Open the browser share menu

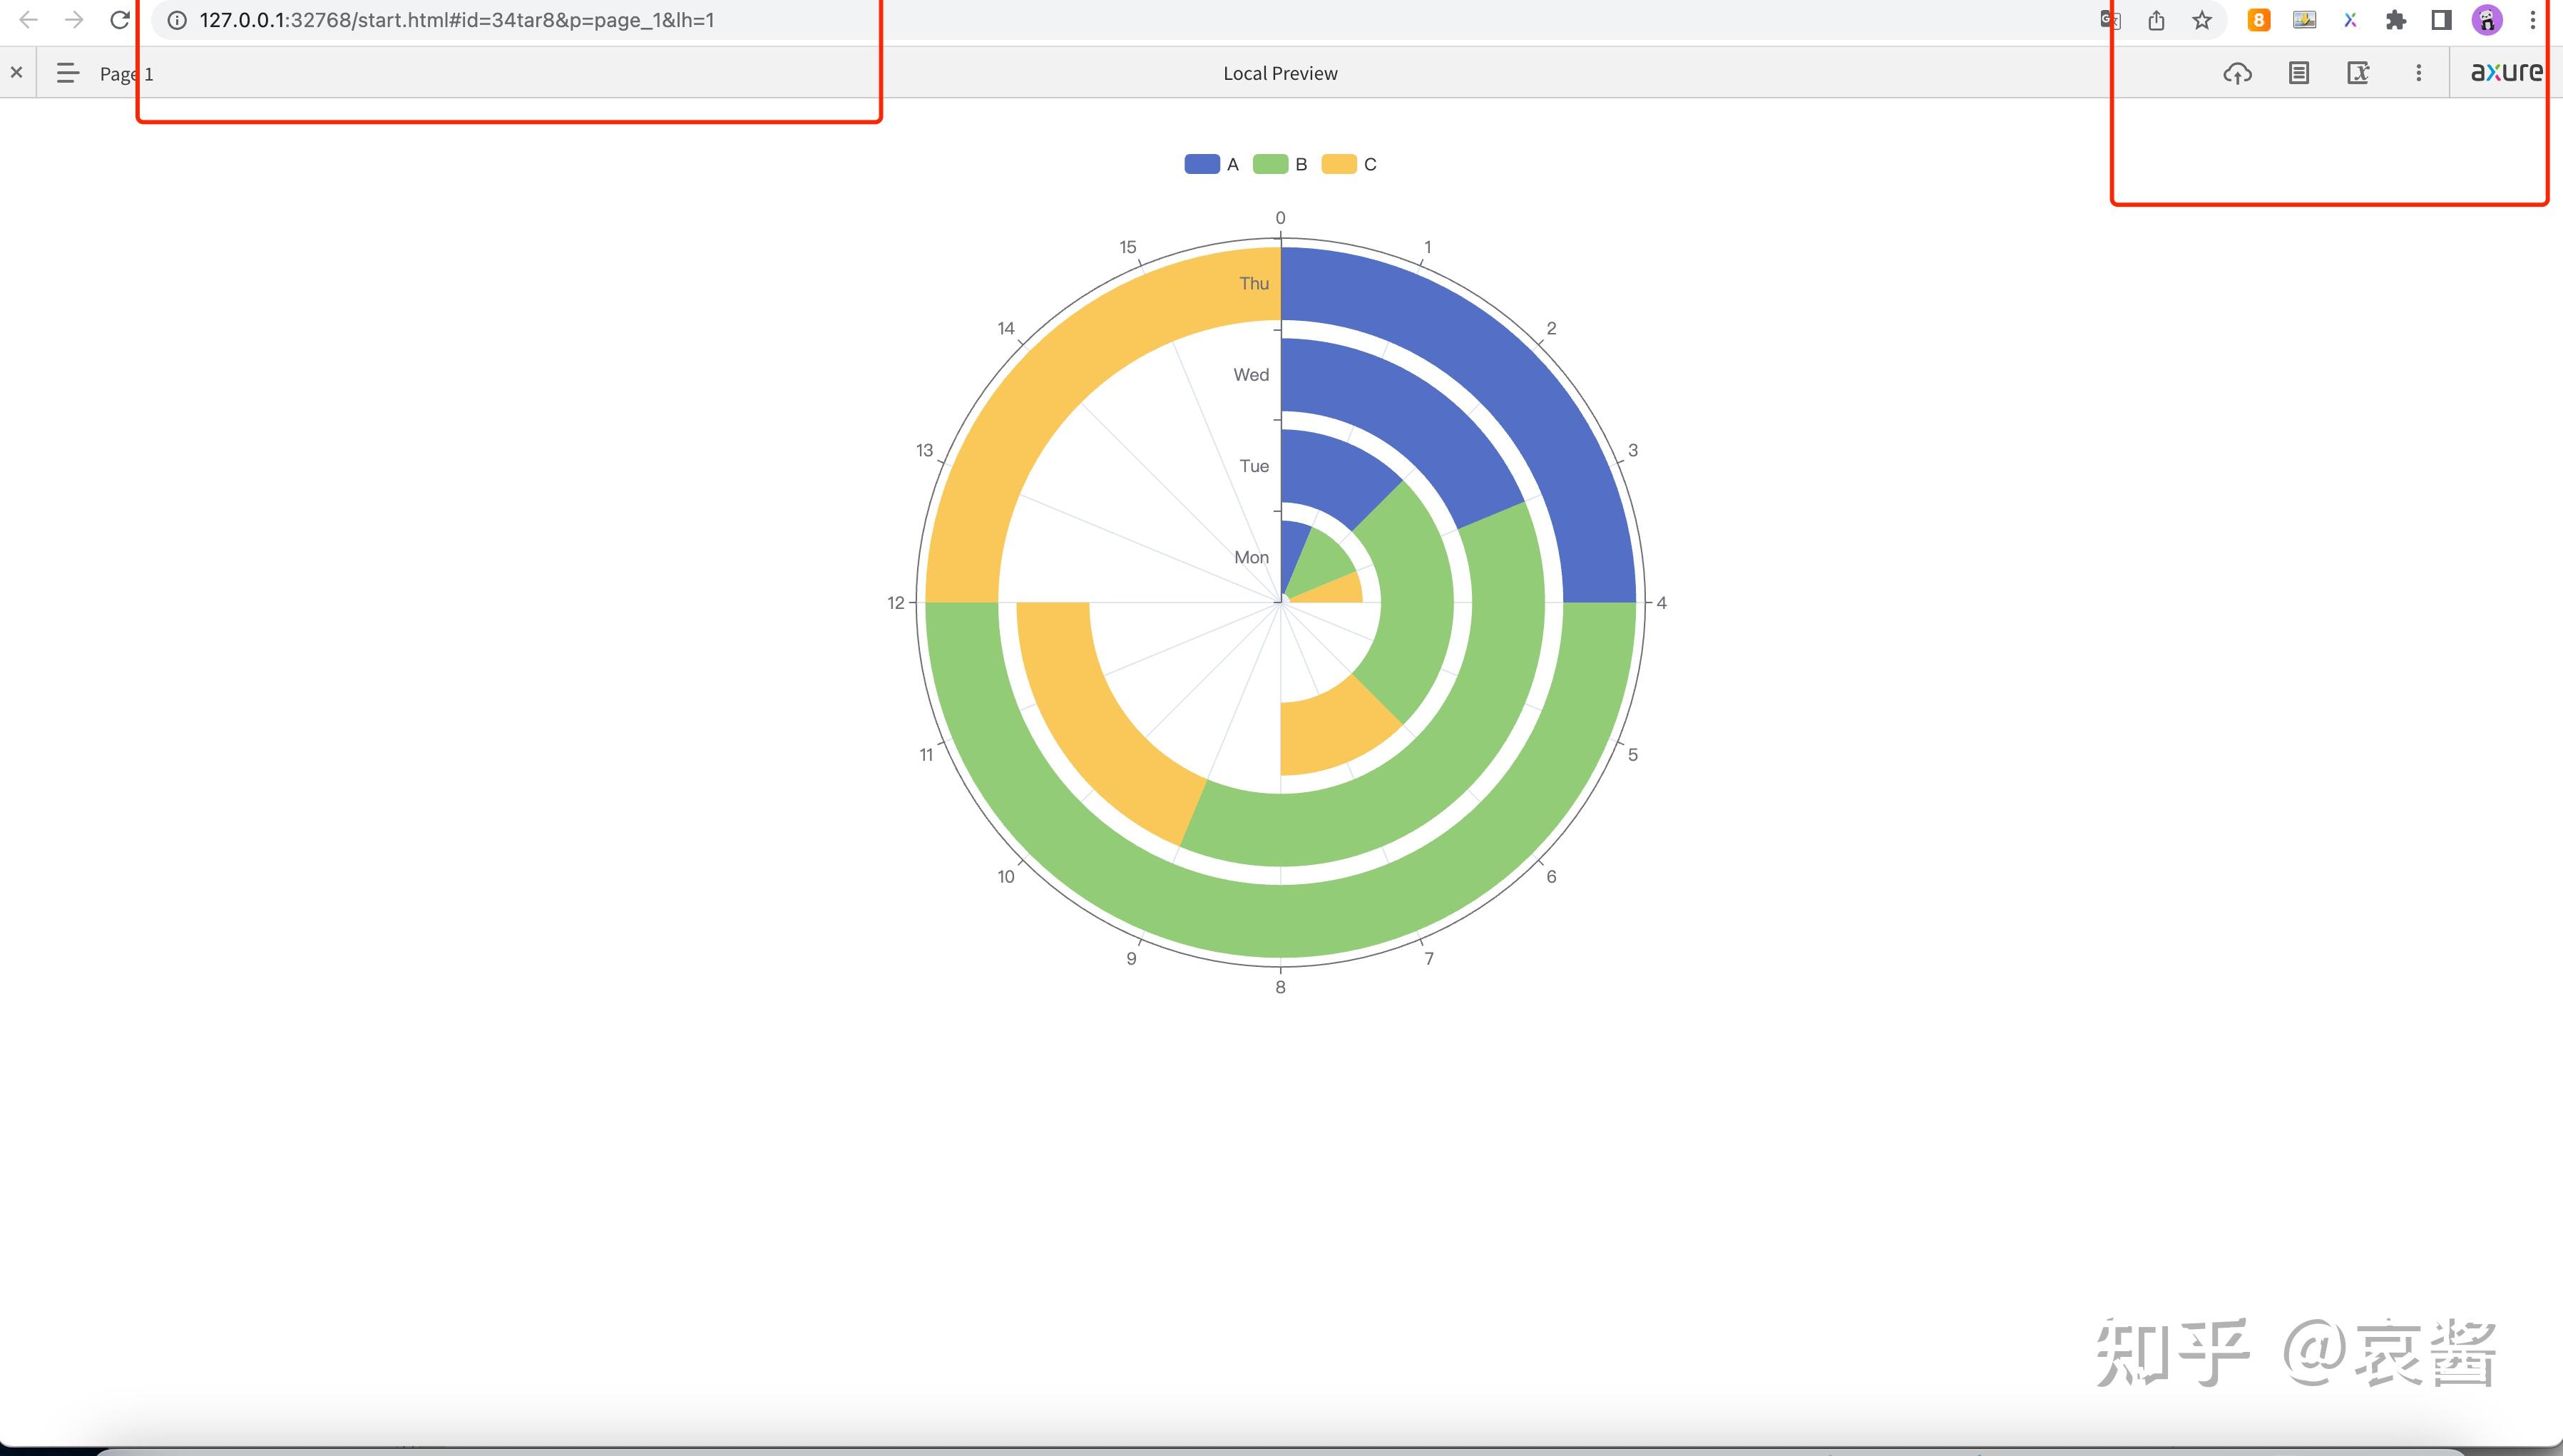(x=2156, y=20)
